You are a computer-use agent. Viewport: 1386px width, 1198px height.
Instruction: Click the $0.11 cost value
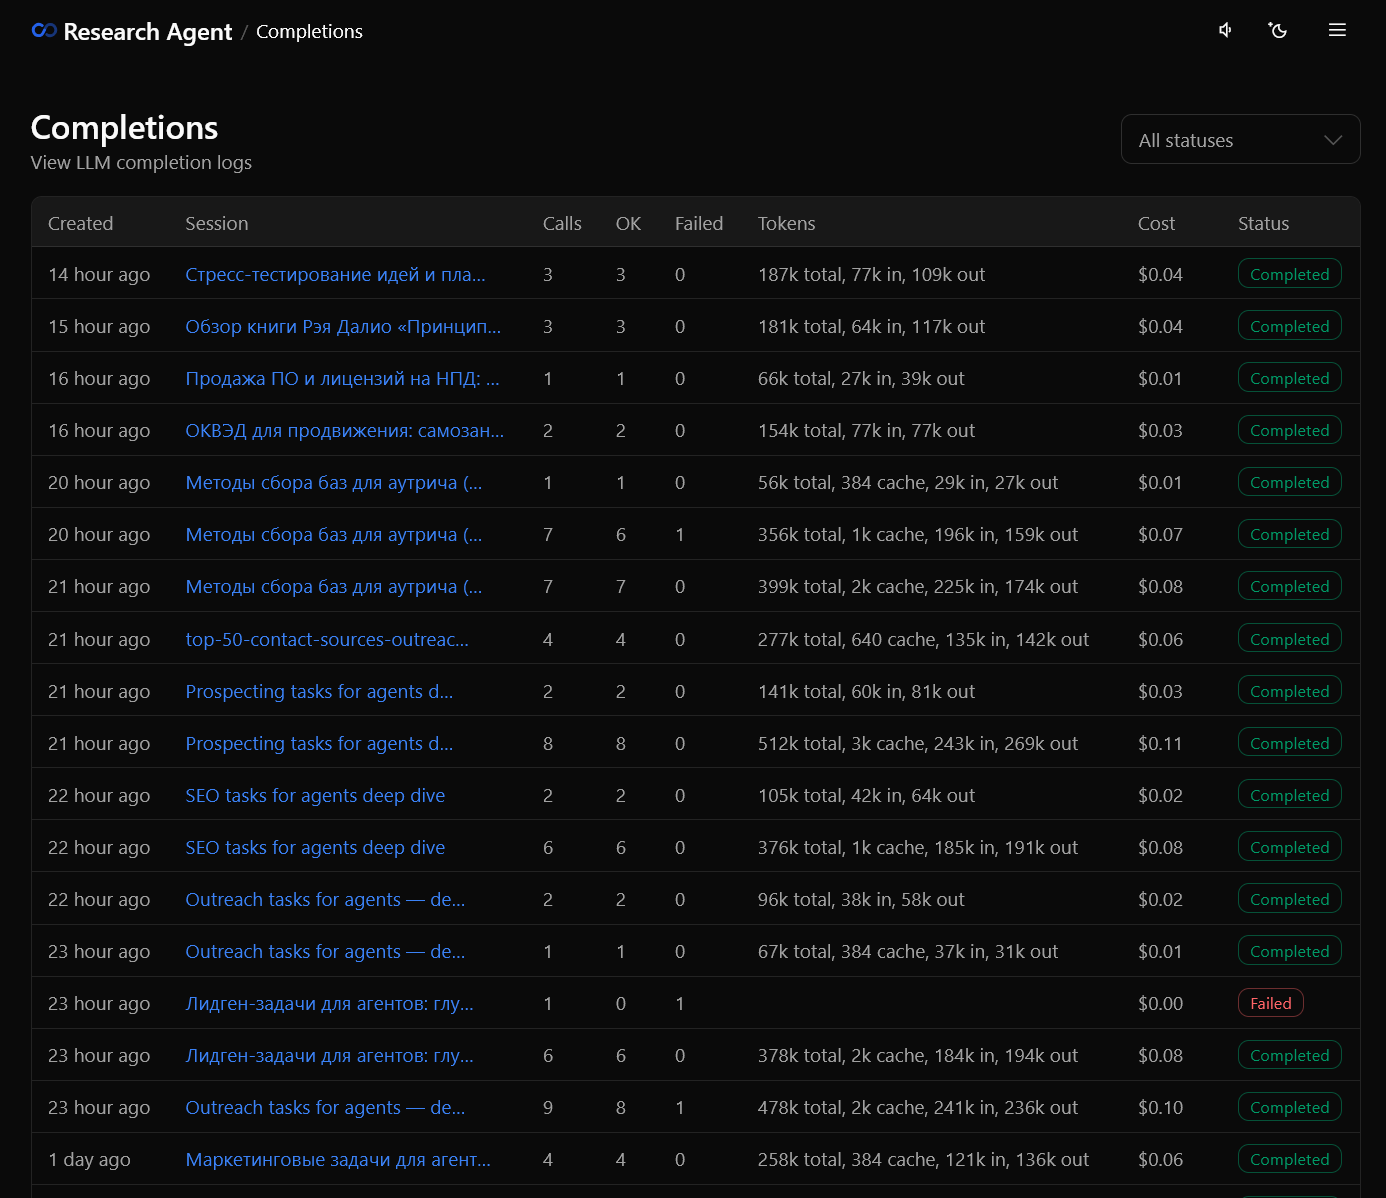1160,744
